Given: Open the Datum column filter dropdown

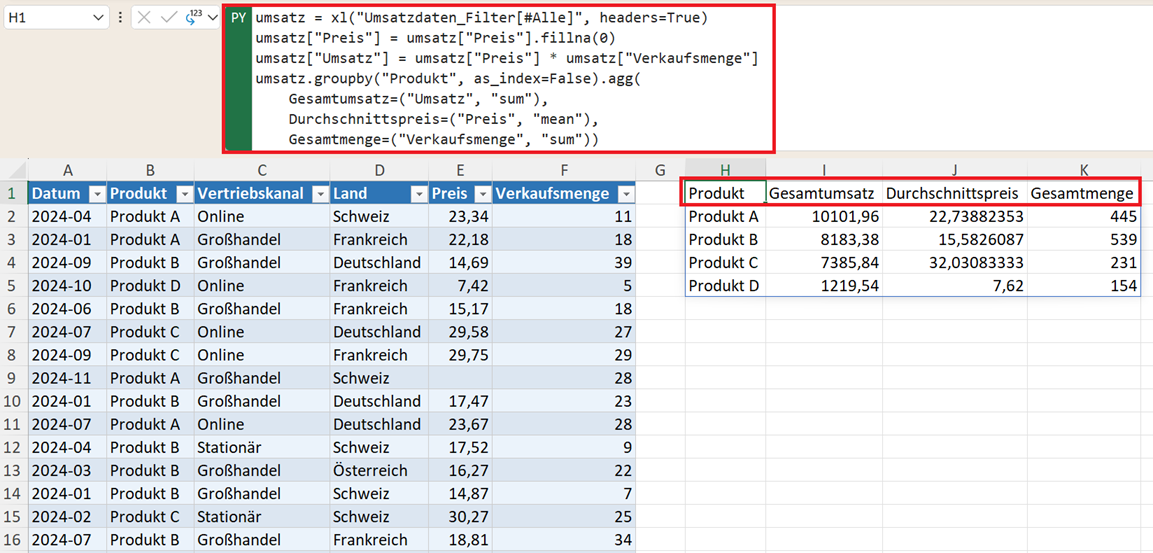Looking at the screenshot, I should 96,194.
